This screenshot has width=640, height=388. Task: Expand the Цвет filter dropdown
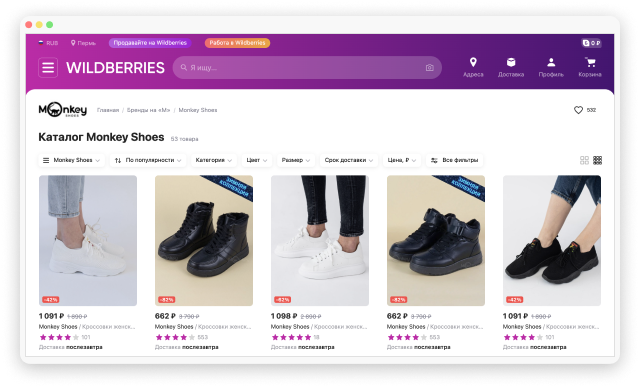(257, 160)
